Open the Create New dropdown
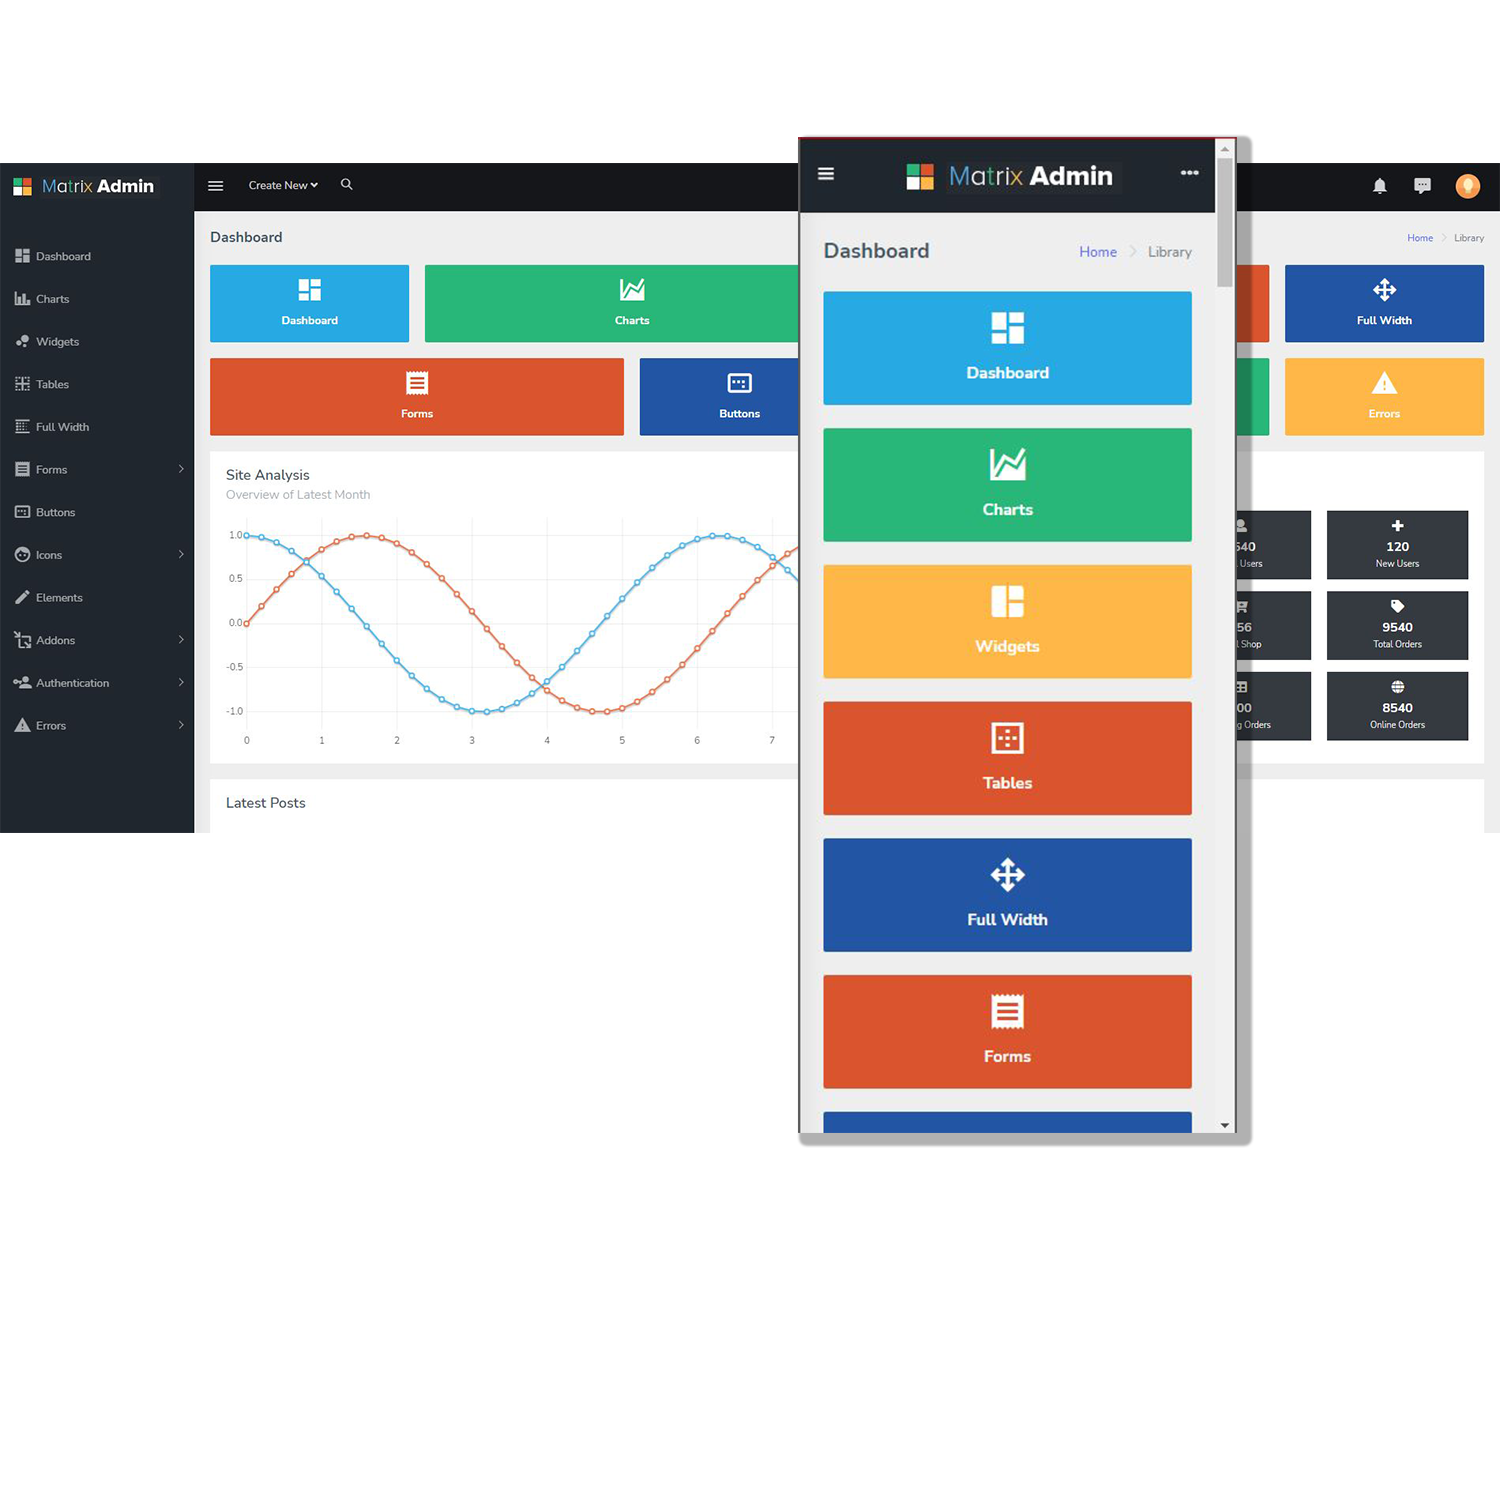 (283, 185)
